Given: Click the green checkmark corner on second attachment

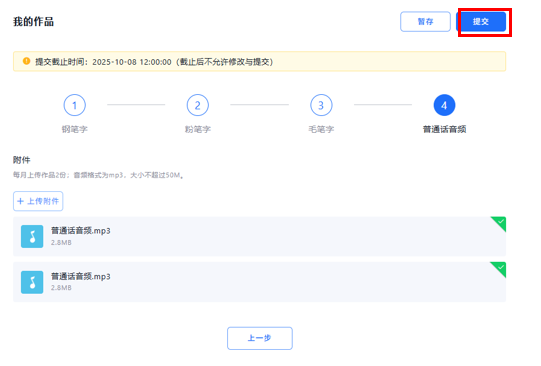Looking at the screenshot, I should click(x=499, y=269).
